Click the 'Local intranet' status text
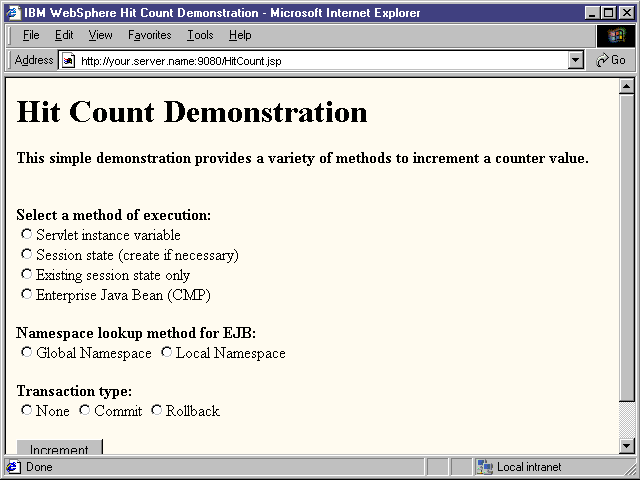Viewport: 640px width, 480px height. tap(529, 467)
